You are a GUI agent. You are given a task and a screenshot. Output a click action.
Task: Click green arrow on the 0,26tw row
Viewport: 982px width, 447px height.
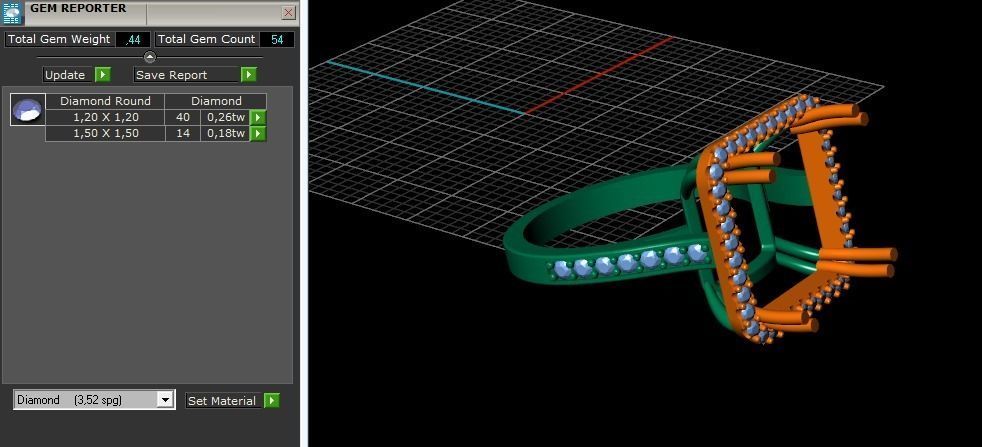[258, 117]
